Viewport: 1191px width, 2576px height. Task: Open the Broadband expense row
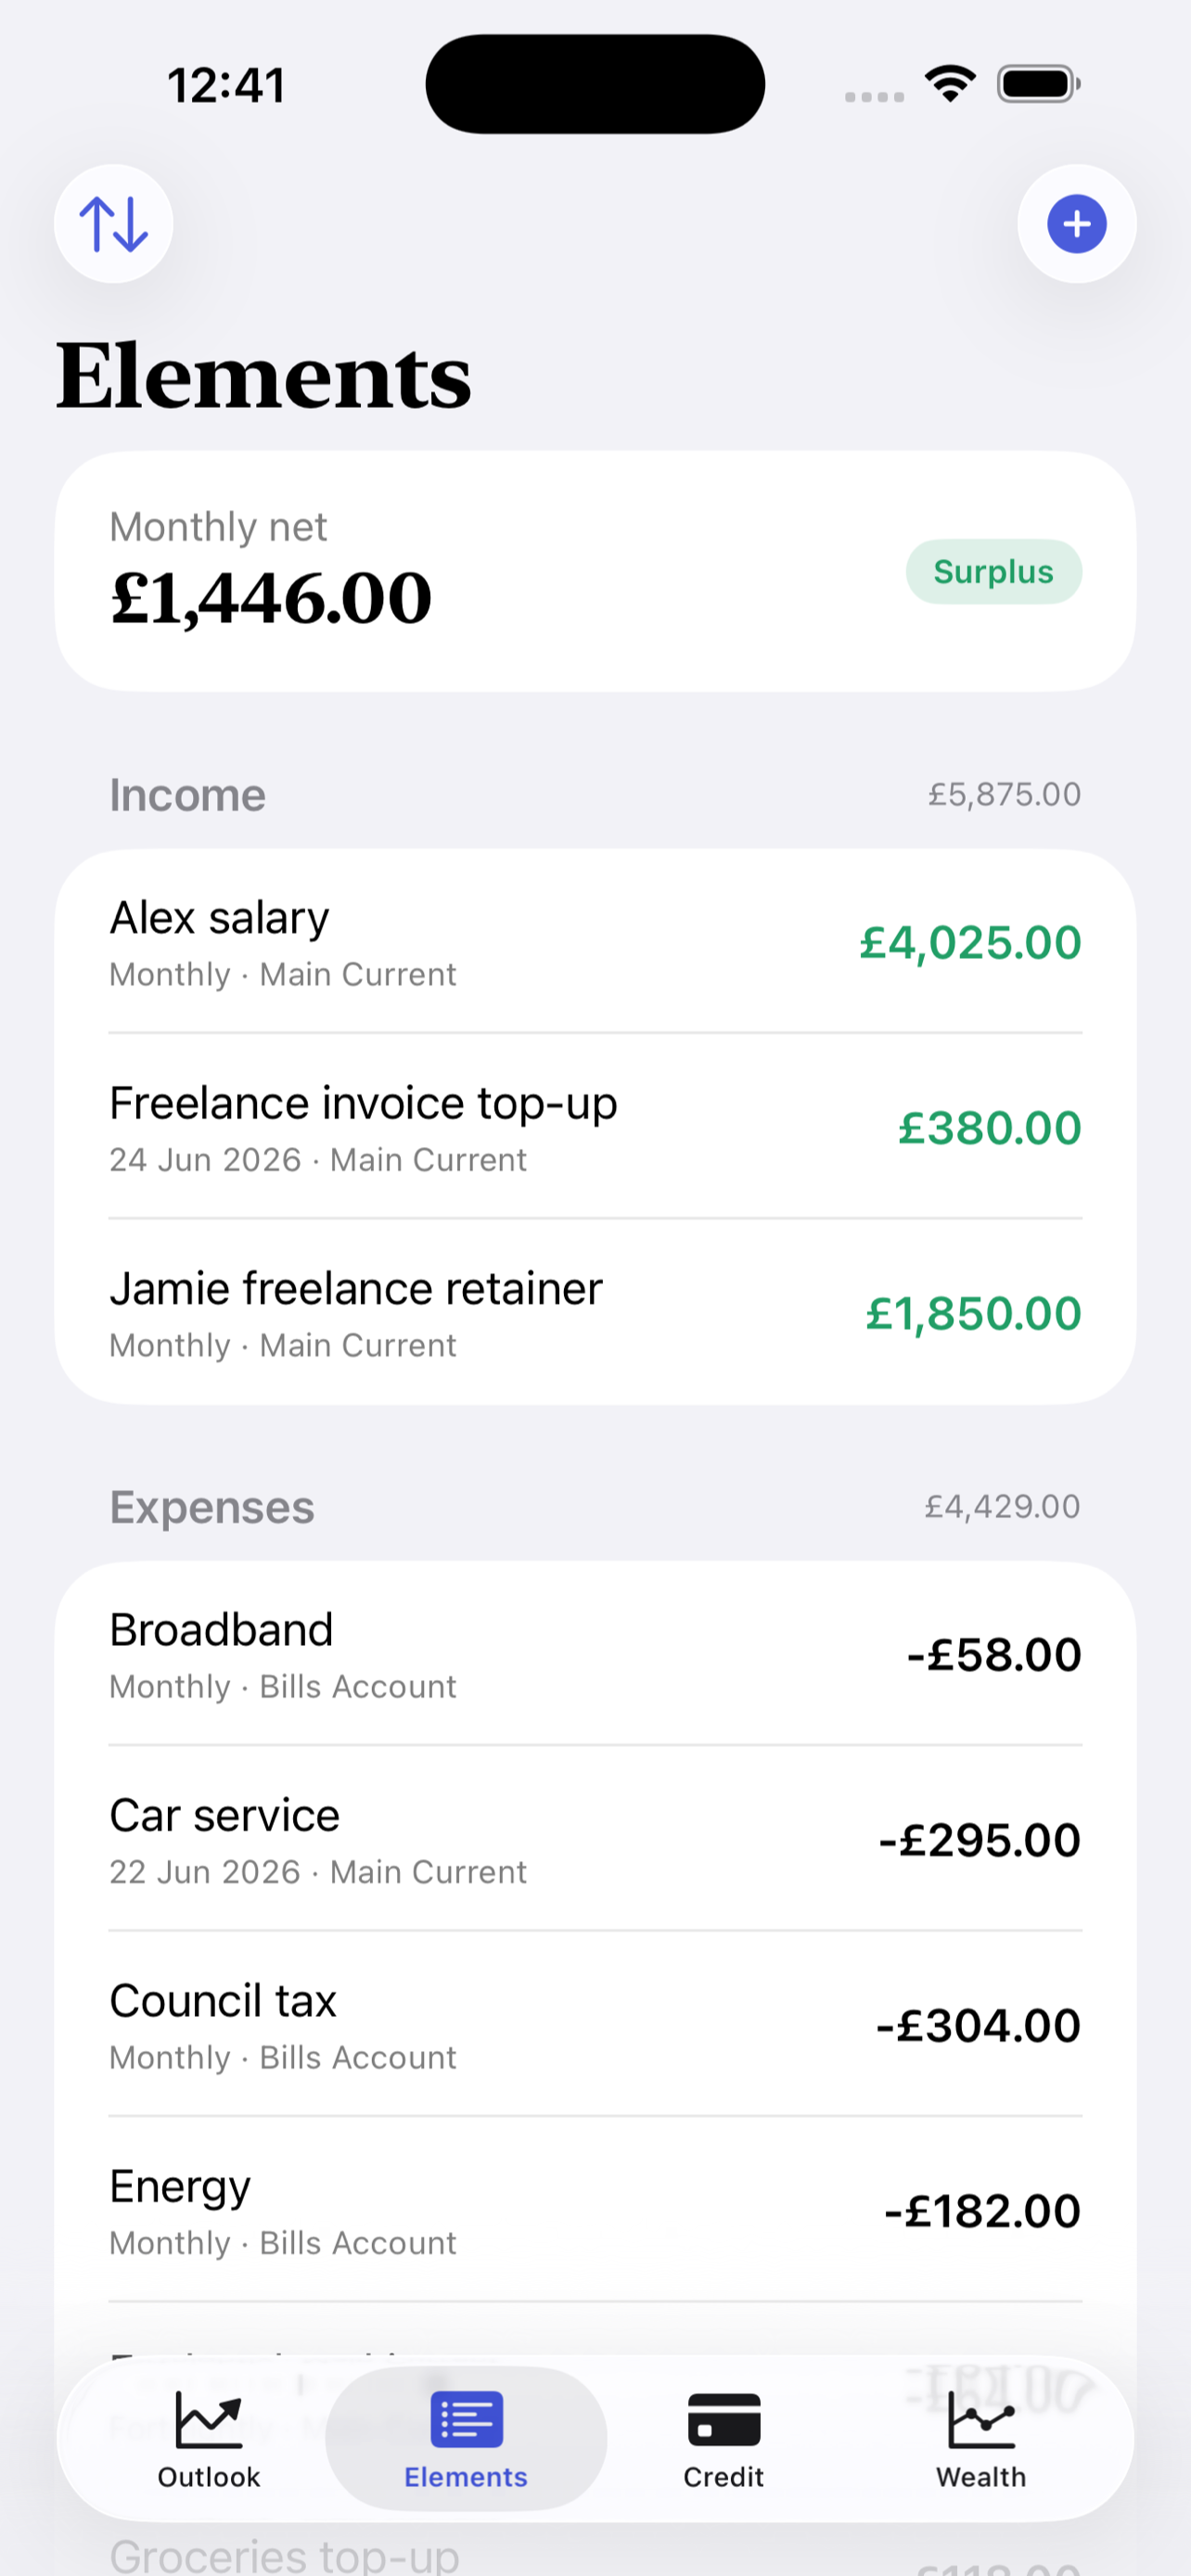pos(595,1654)
